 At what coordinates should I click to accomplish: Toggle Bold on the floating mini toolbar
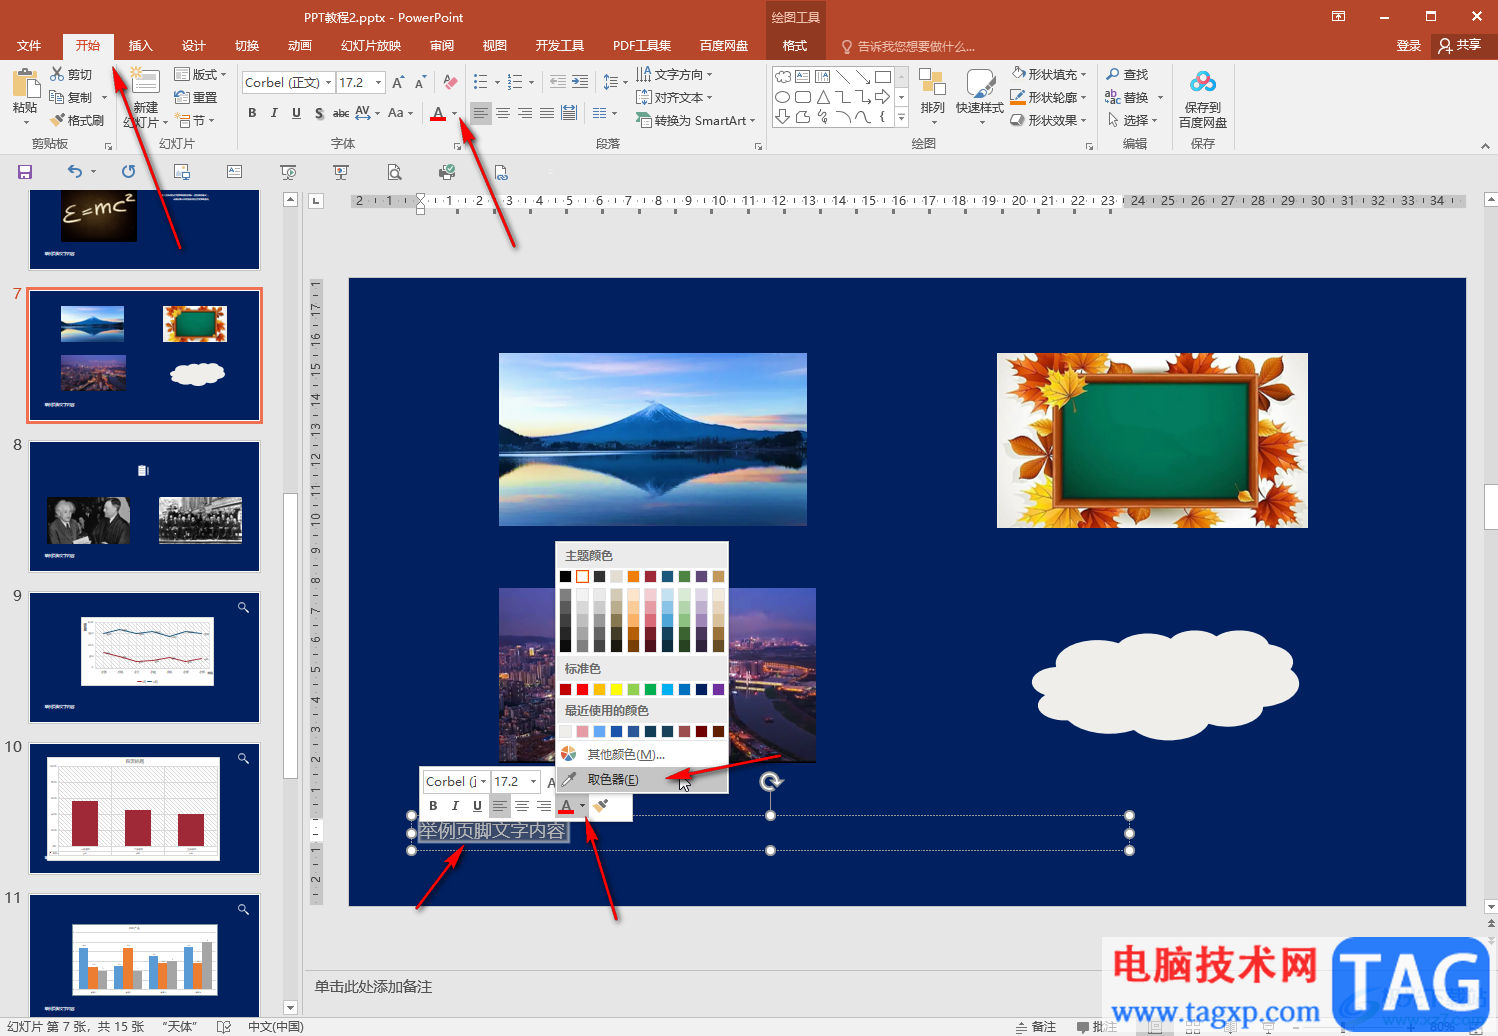click(433, 806)
